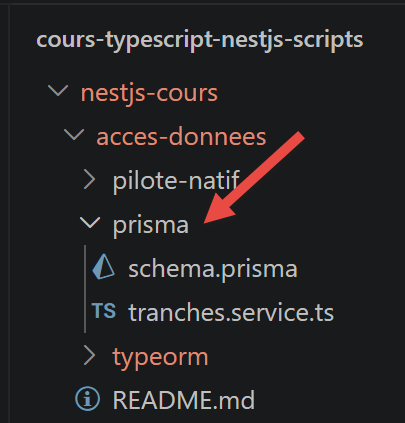
Task: Select the typeorm folder name
Action: [x=160, y=358]
